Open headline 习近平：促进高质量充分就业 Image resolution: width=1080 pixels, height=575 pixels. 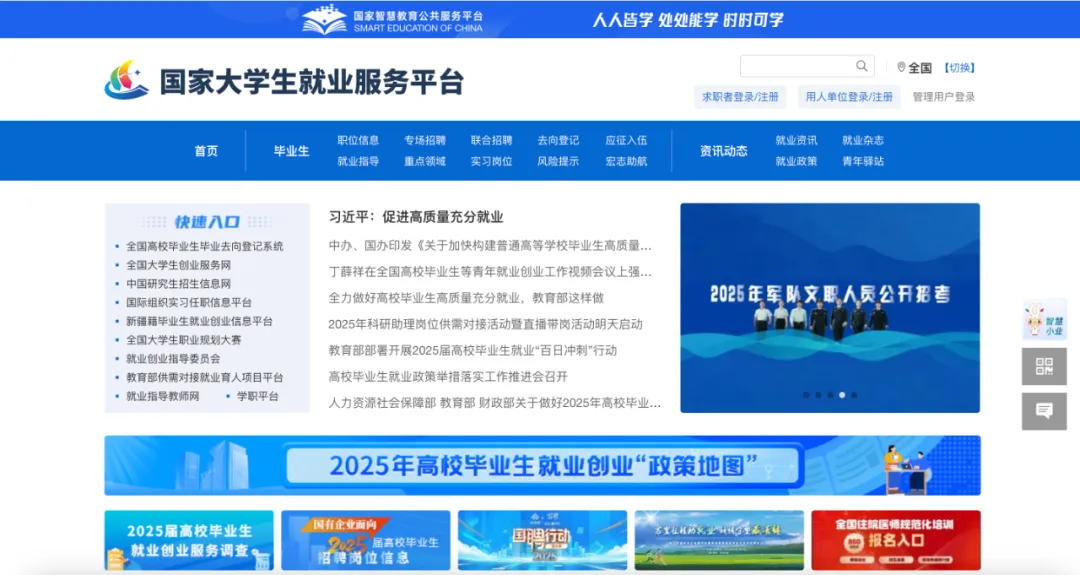tap(416, 217)
